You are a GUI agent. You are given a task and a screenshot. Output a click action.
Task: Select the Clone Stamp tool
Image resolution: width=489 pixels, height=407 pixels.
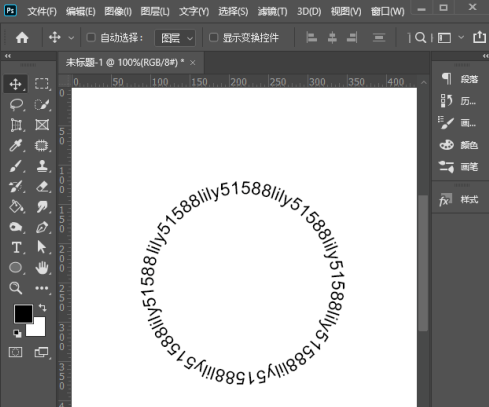(42, 166)
